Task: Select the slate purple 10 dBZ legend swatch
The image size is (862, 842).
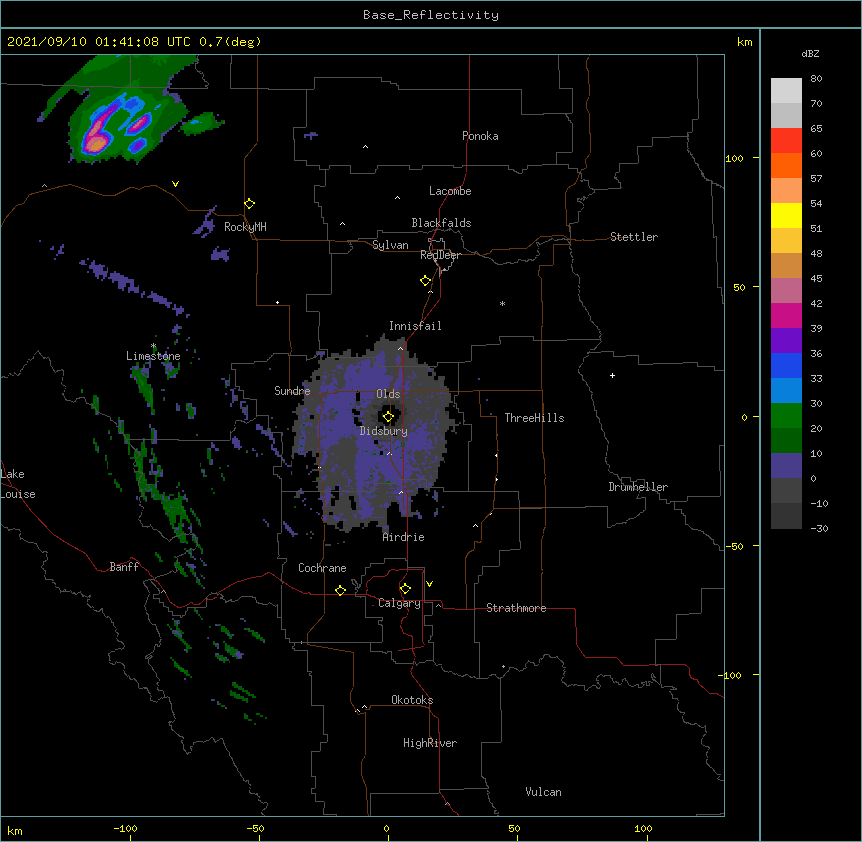Action: coord(786,466)
